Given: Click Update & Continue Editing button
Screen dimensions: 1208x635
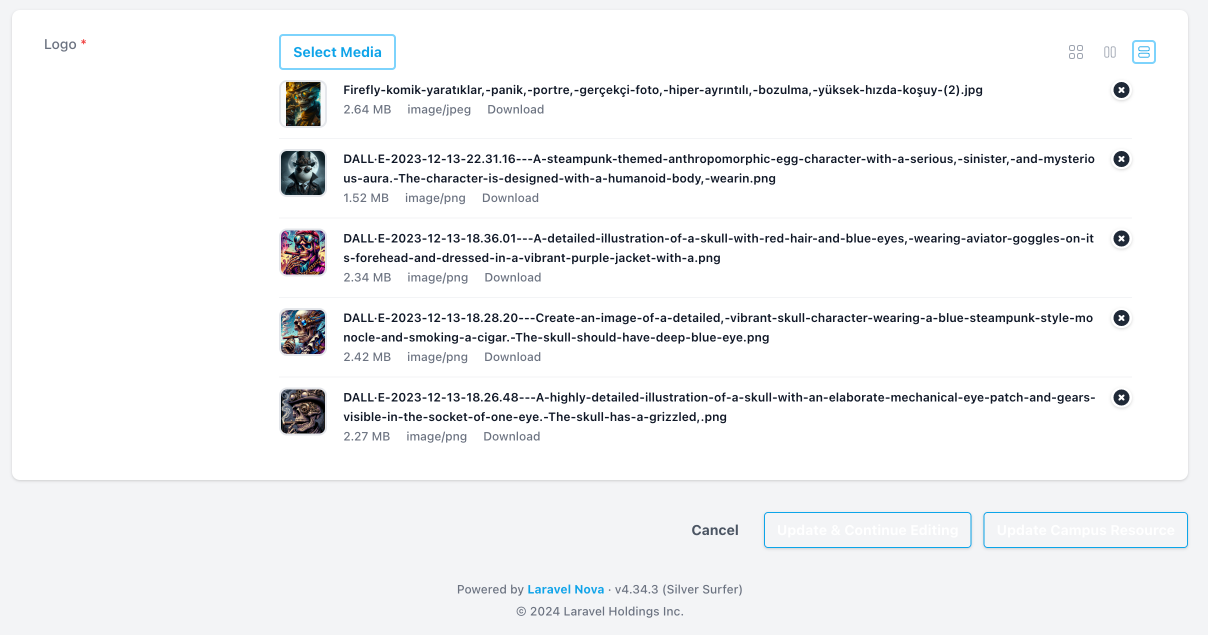Looking at the screenshot, I should coord(867,530).
